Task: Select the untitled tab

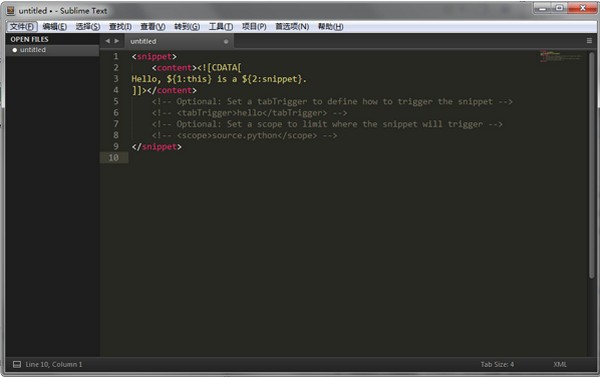Action: (x=179, y=41)
